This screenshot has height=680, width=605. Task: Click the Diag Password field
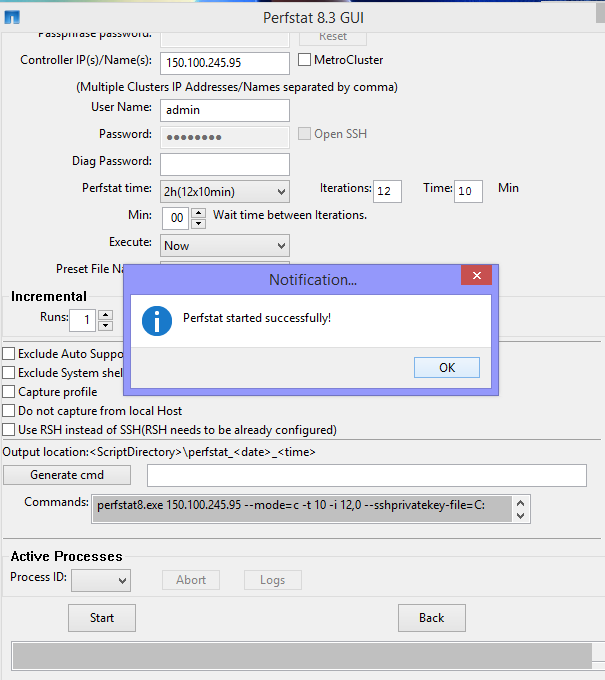[x=225, y=164]
